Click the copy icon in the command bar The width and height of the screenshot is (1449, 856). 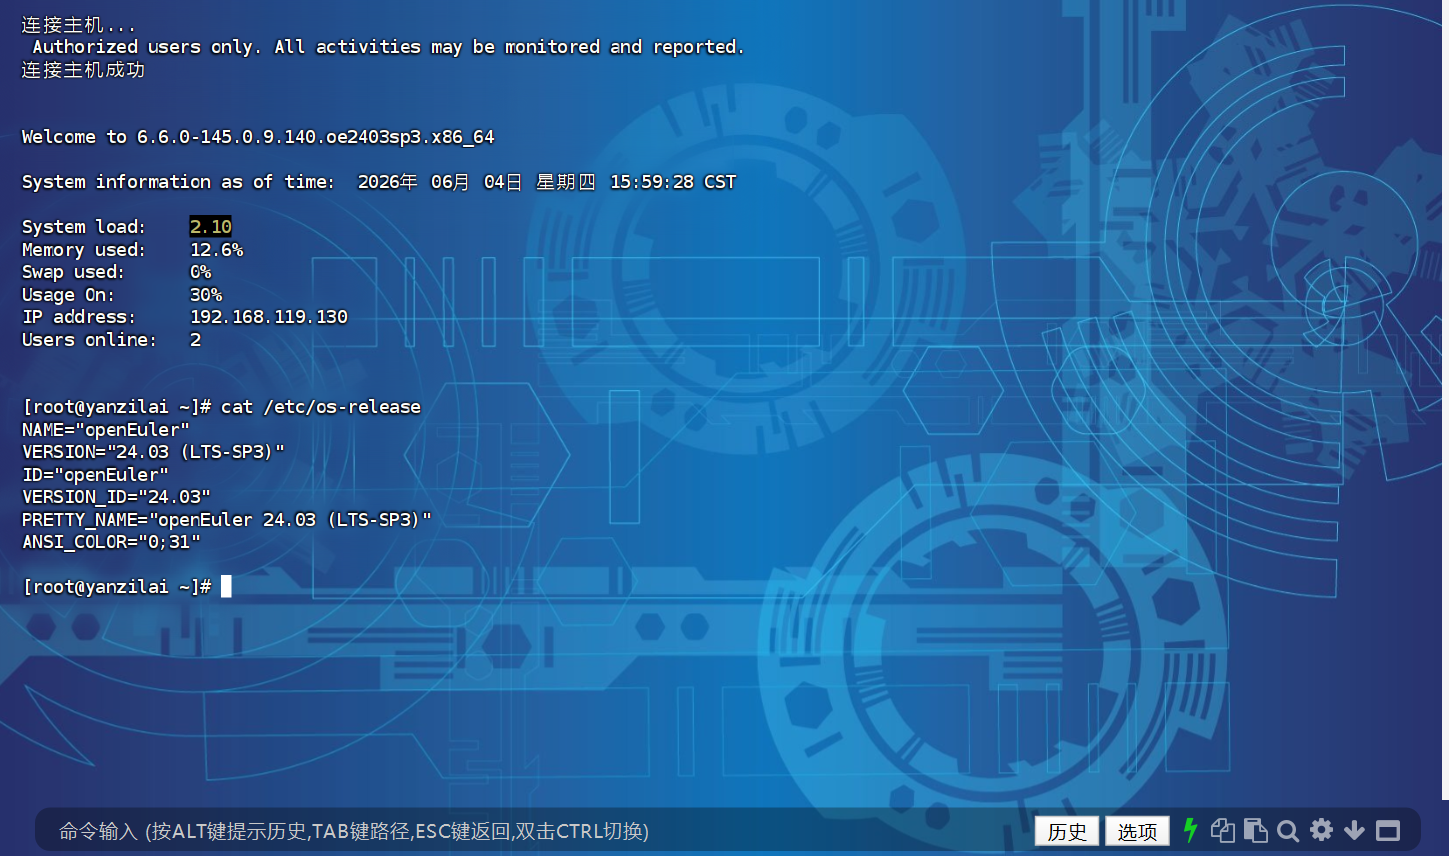tap(1222, 830)
